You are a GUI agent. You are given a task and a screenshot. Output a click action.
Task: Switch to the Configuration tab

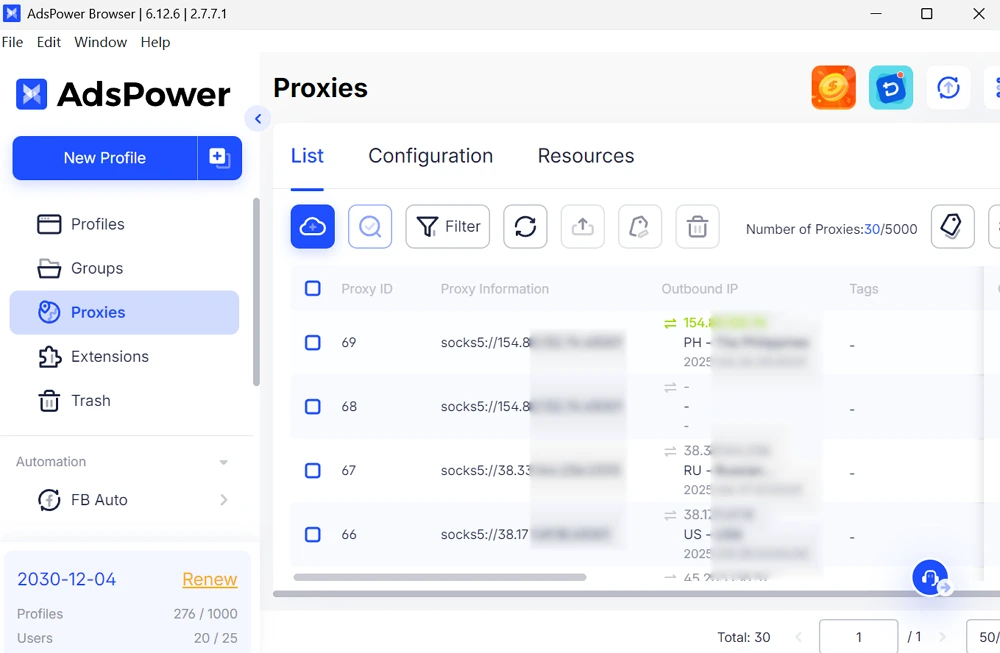(x=430, y=156)
